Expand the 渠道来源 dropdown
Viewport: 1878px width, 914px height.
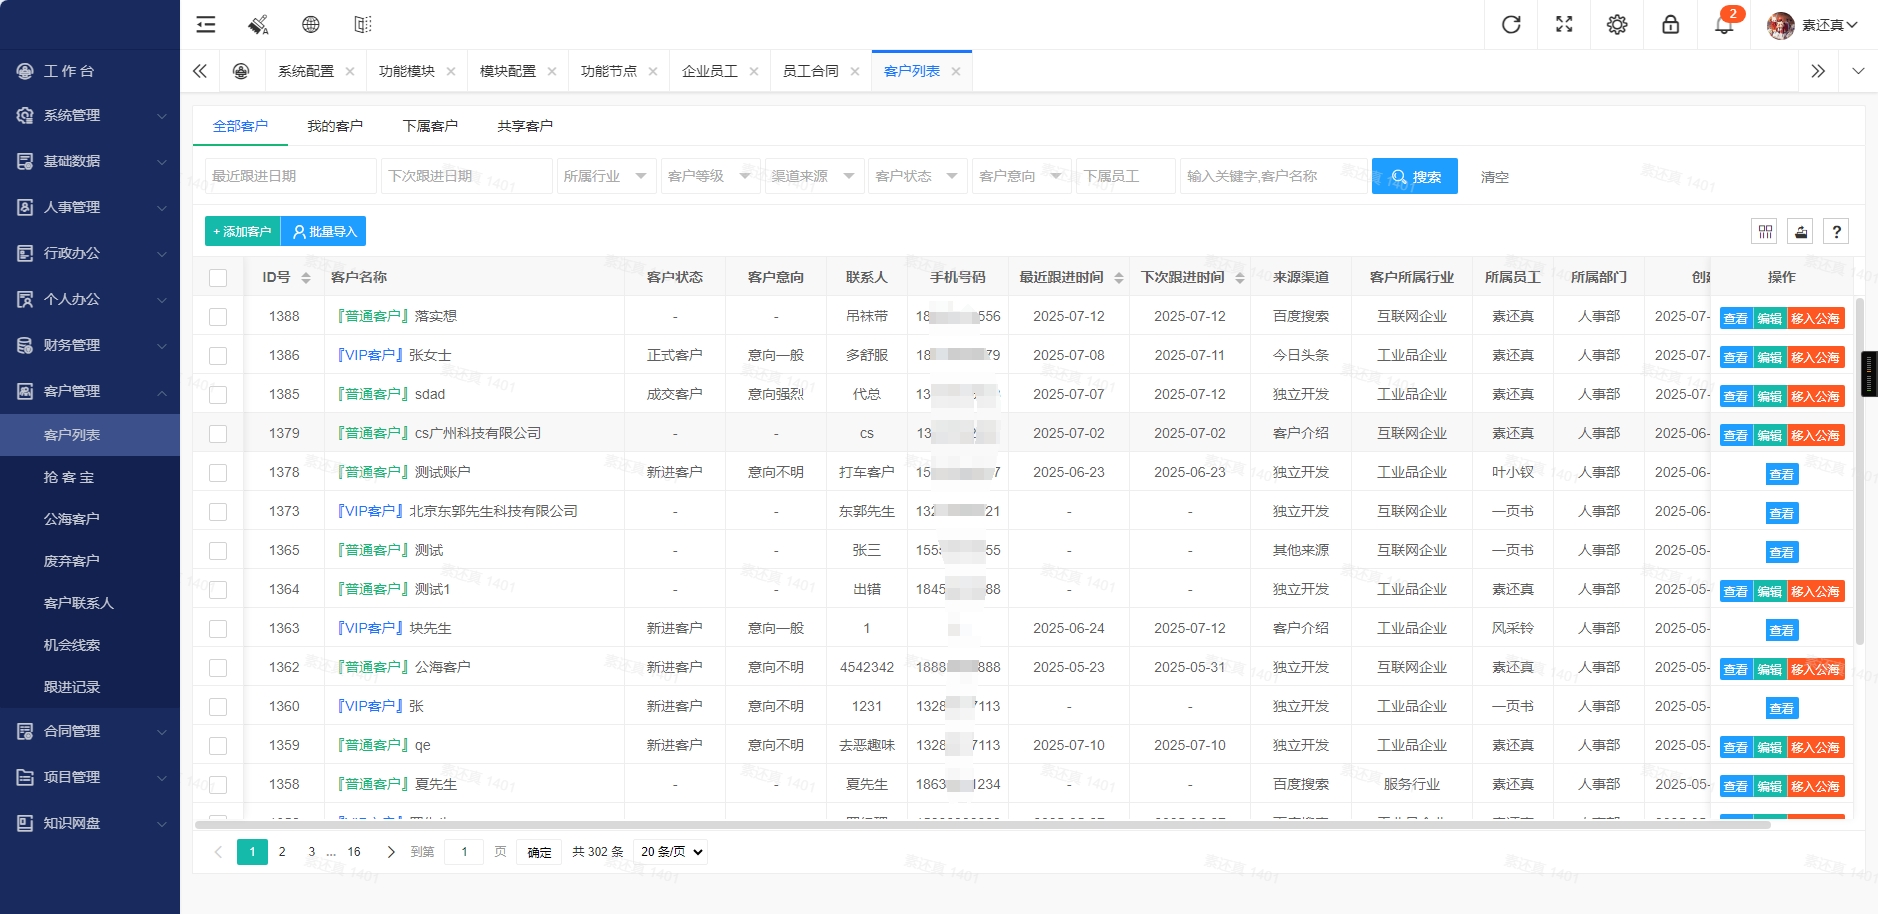tap(813, 175)
